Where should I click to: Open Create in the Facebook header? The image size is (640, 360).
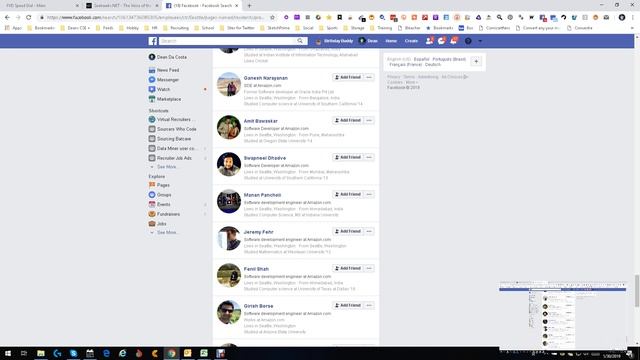411,41
